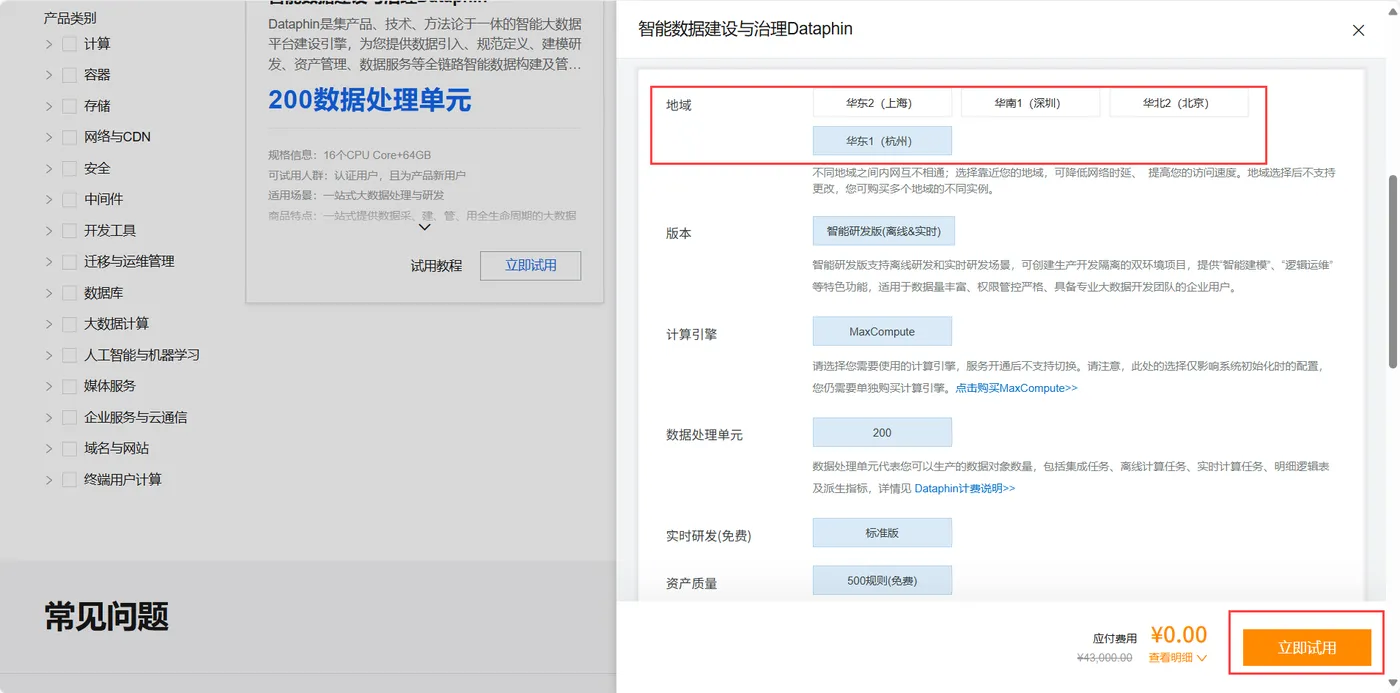The width and height of the screenshot is (1400, 693).
Task: Check the 存储 category checkbox
Action: coord(69,106)
